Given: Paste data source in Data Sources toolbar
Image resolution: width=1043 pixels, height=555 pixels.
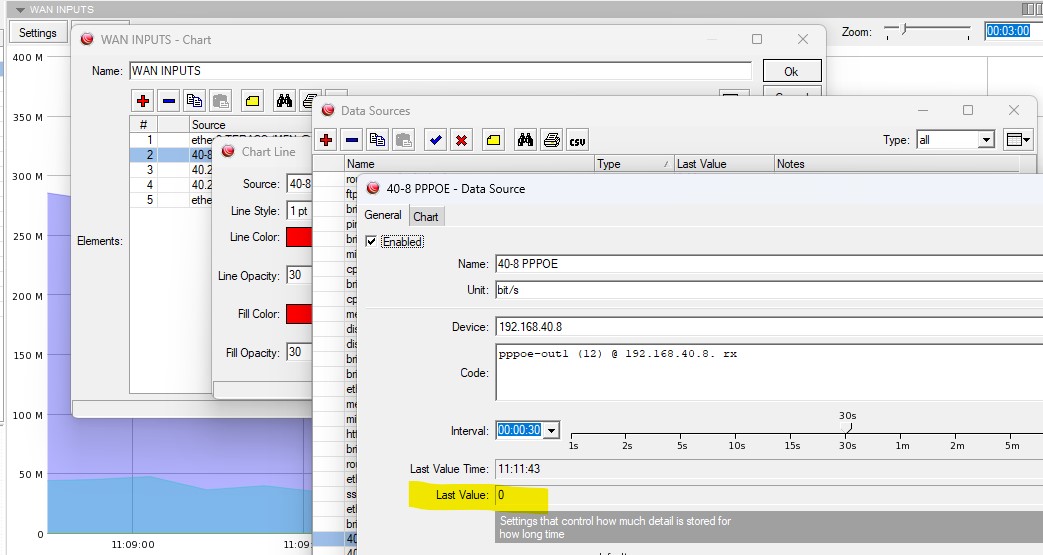Looking at the screenshot, I should (x=403, y=140).
